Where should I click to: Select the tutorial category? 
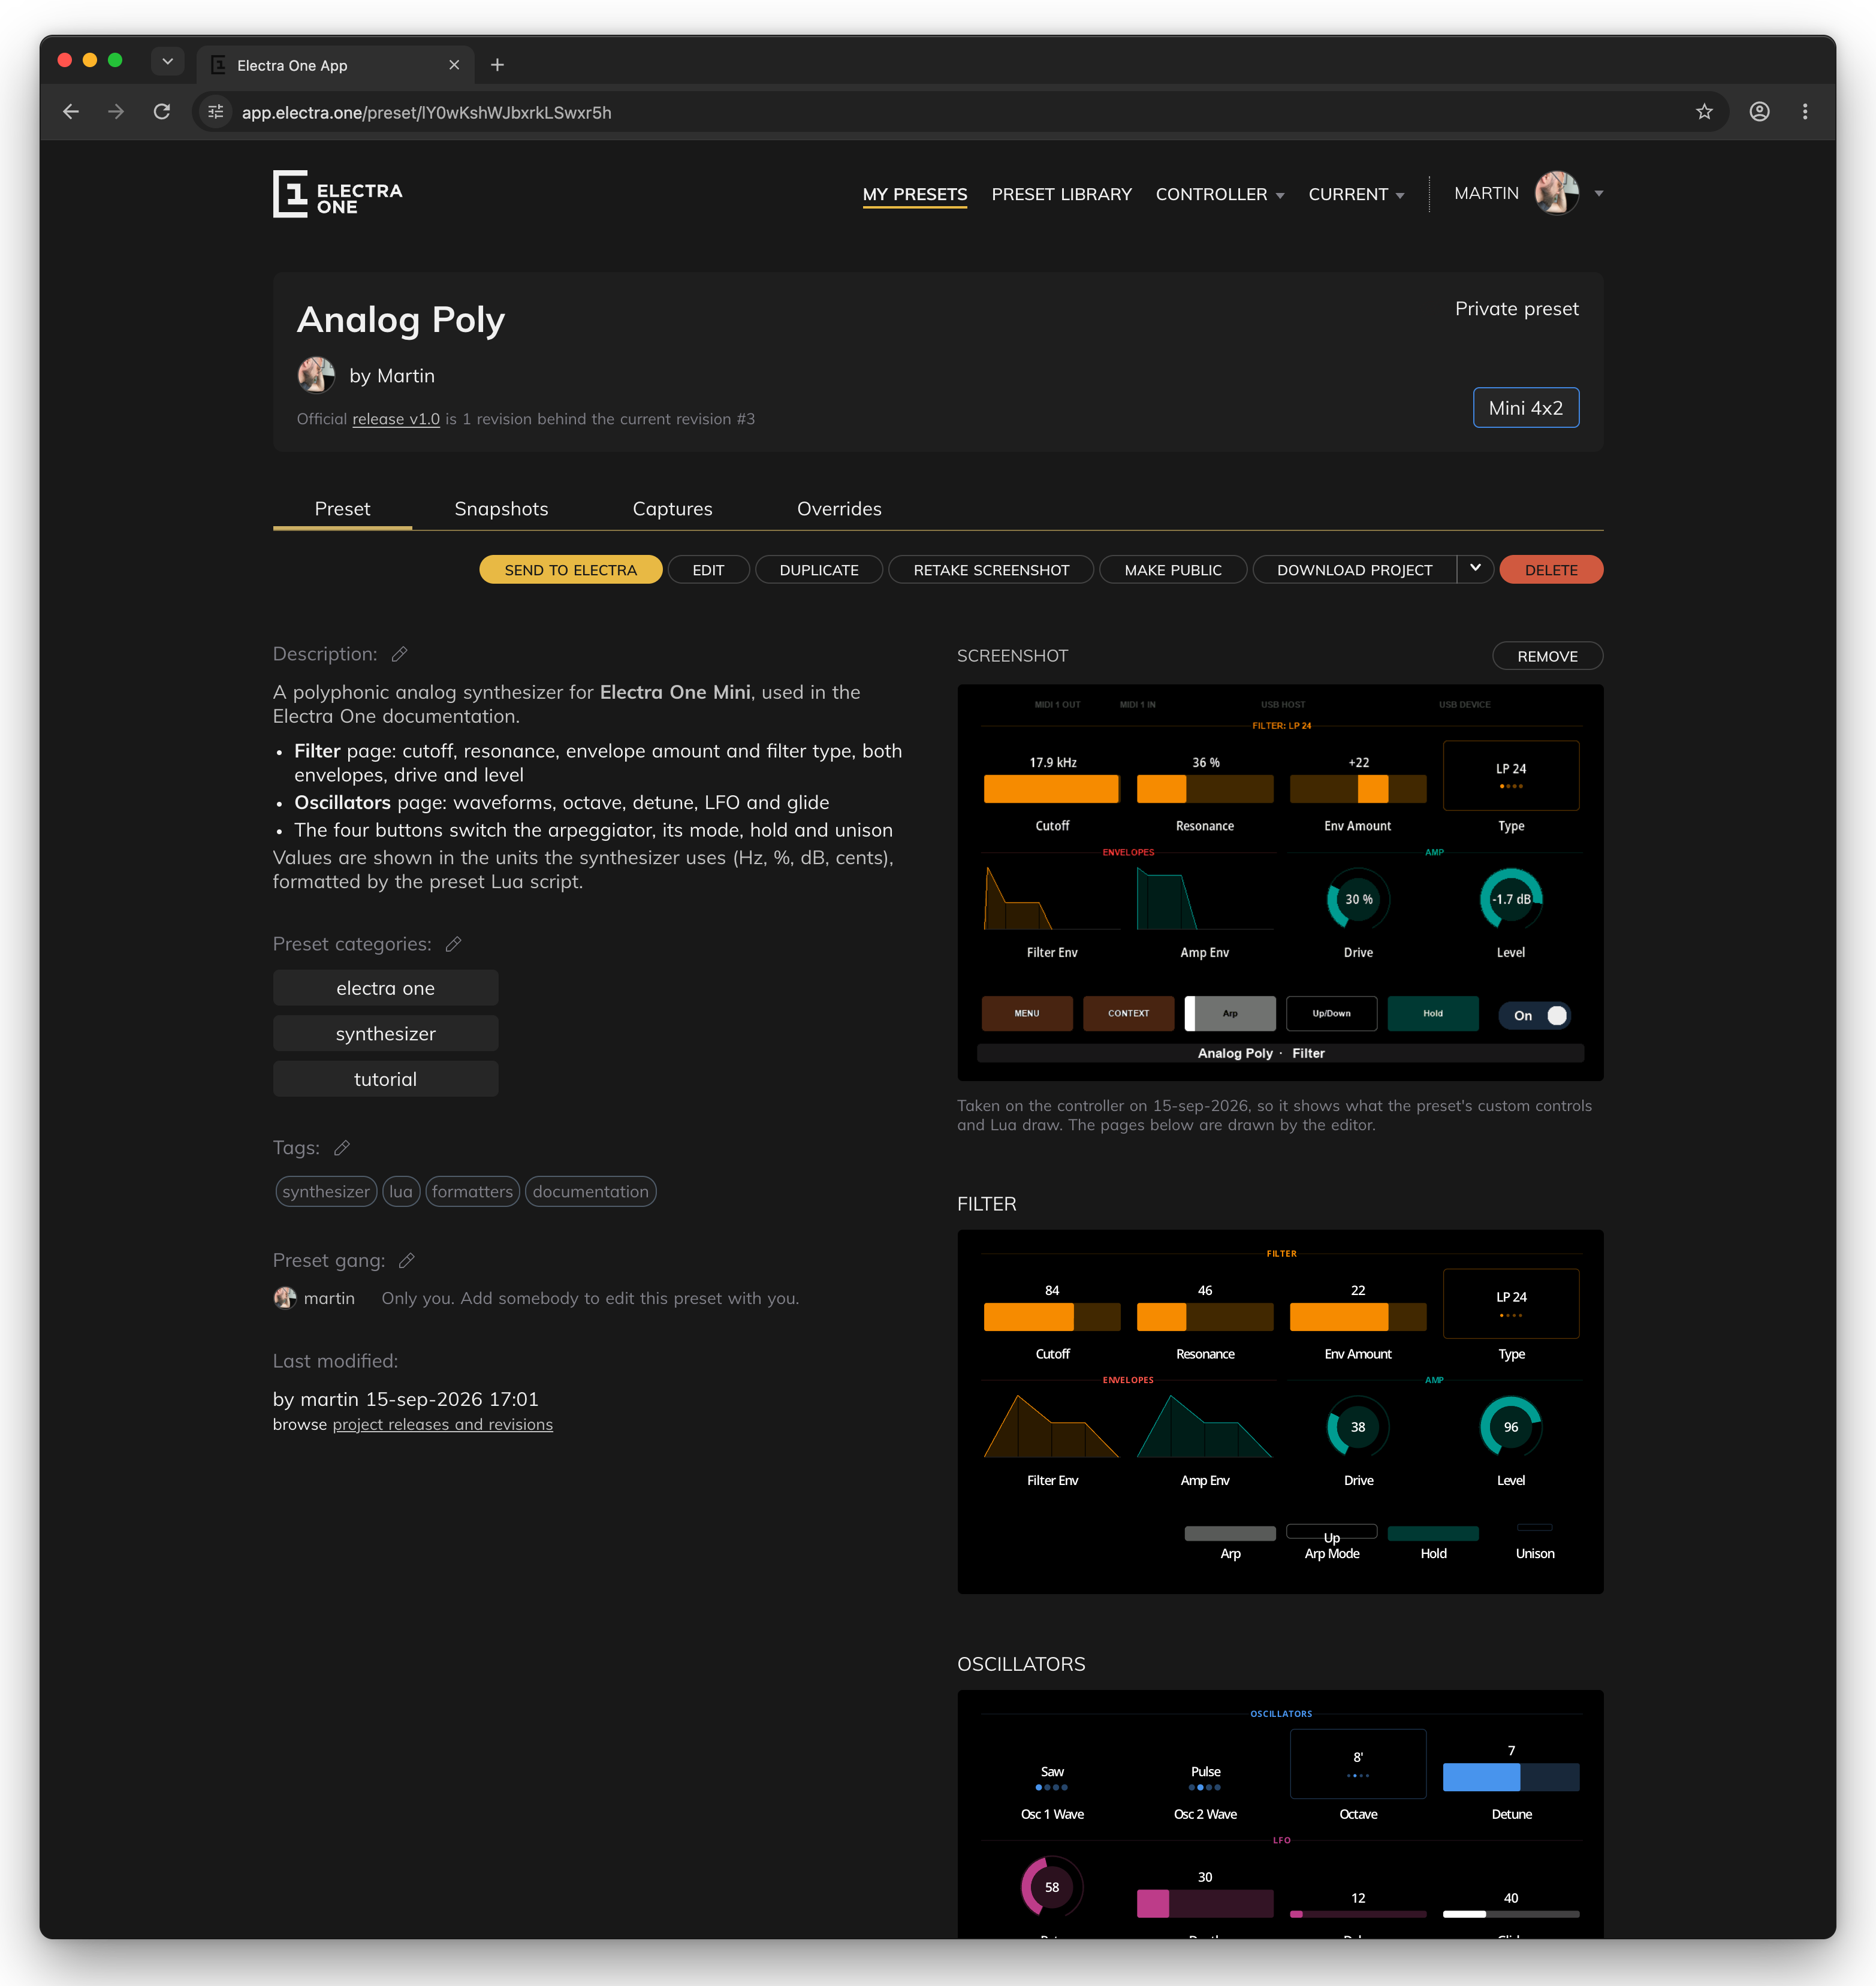point(385,1079)
